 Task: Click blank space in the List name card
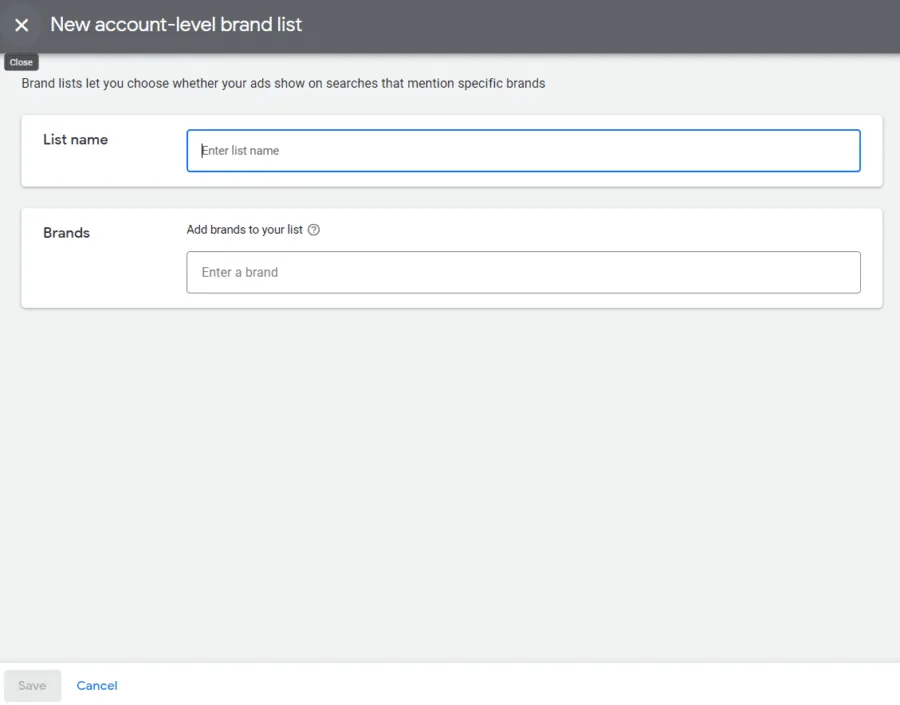click(x=100, y=168)
